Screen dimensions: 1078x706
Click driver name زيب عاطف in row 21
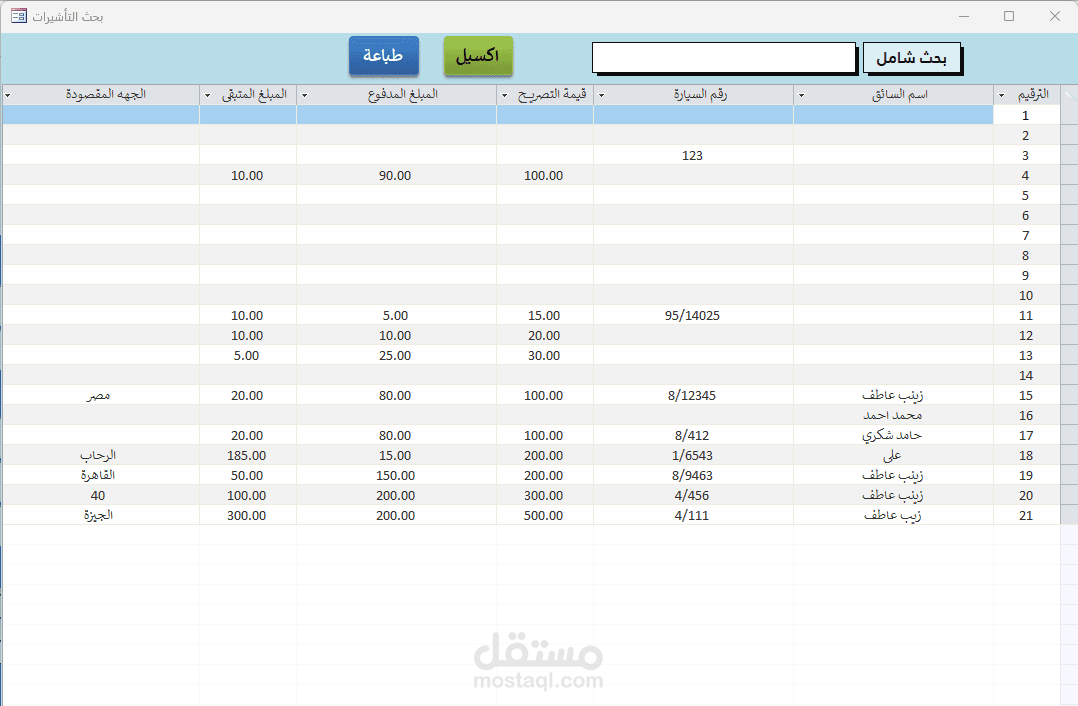(893, 515)
